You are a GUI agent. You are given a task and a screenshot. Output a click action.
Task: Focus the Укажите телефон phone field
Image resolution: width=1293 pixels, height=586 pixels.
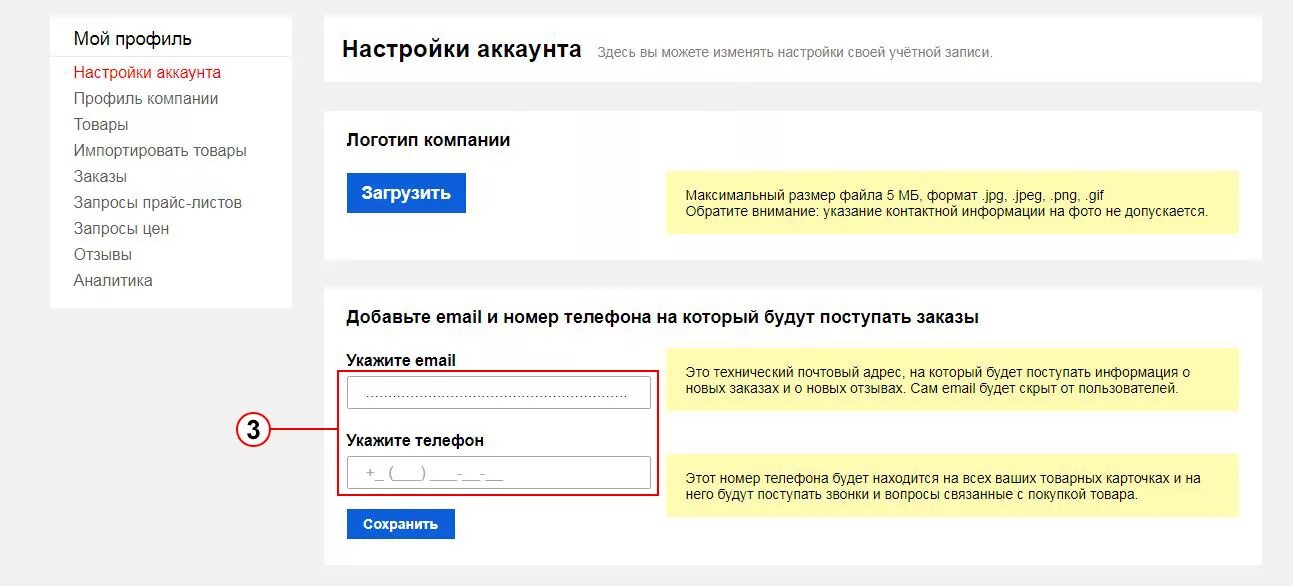coord(499,473)
